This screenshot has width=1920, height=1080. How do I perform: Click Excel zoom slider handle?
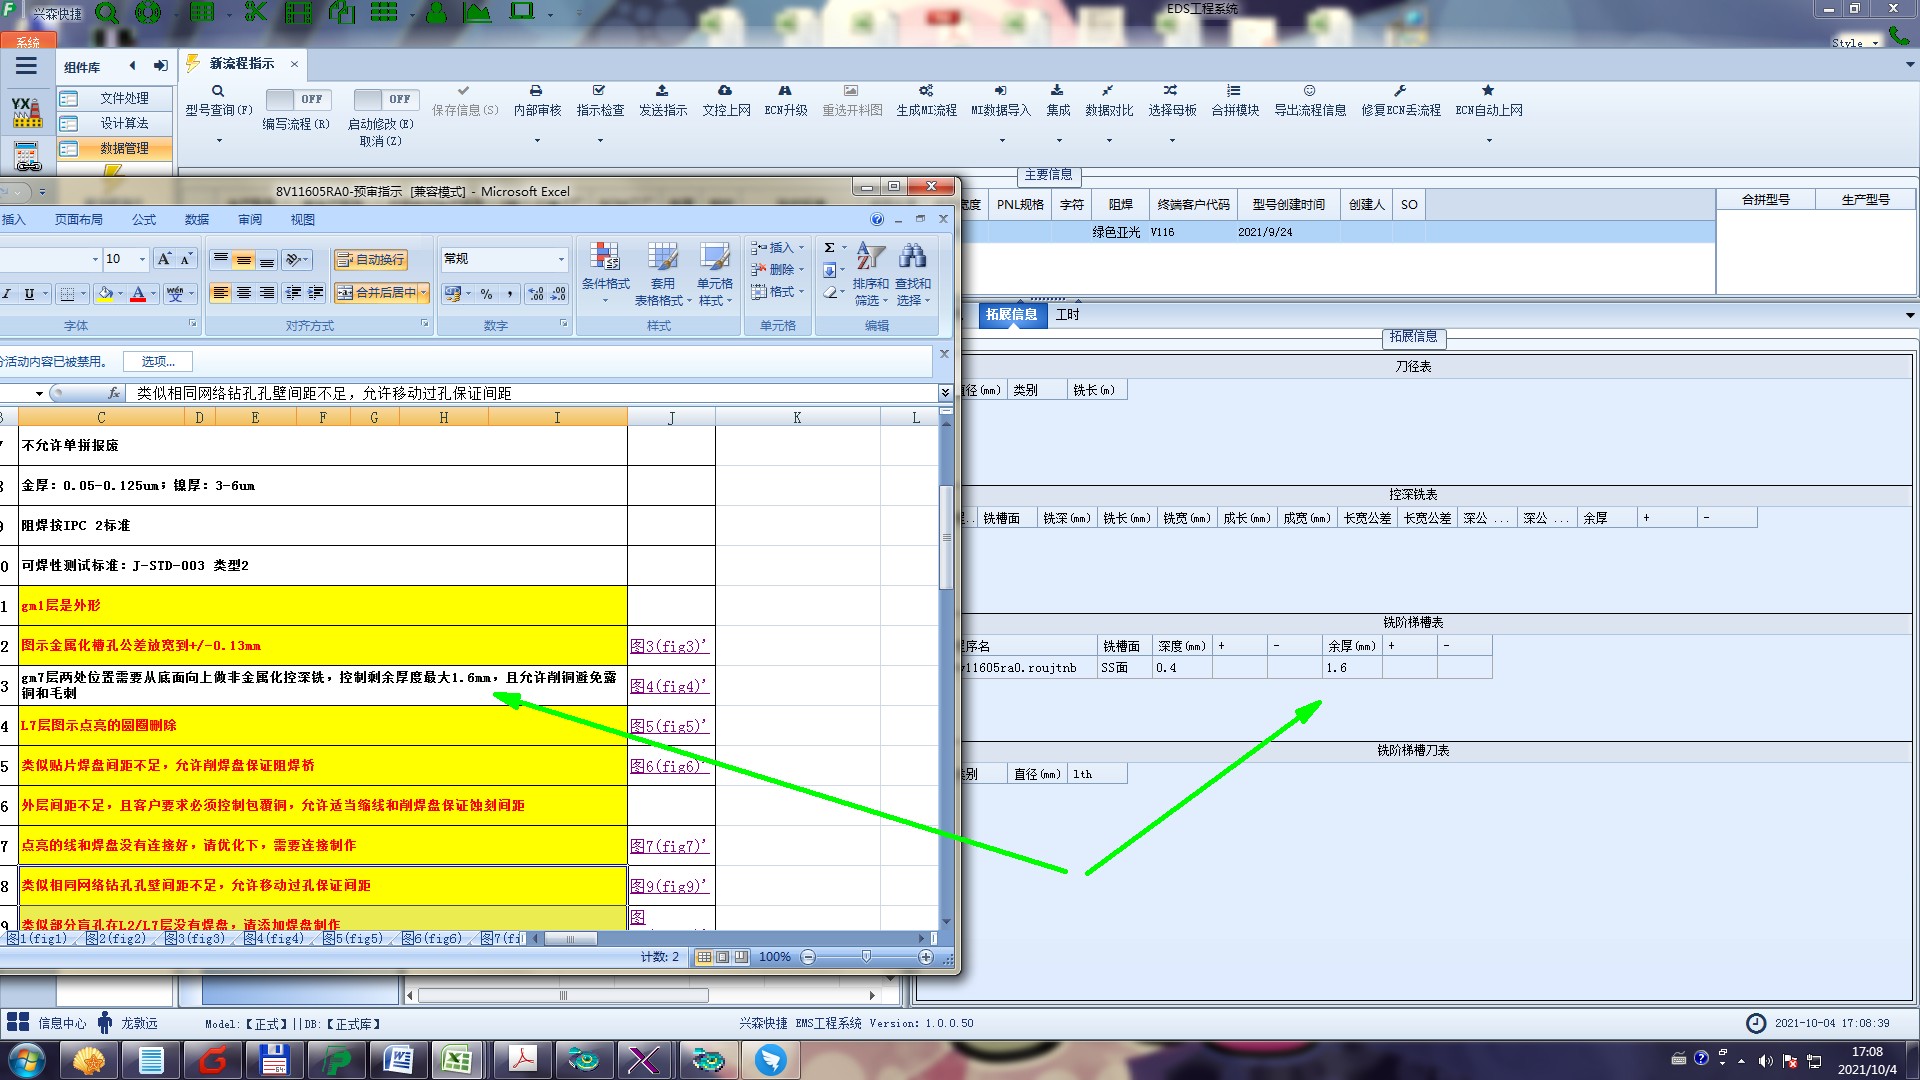[x=866, y=957]
